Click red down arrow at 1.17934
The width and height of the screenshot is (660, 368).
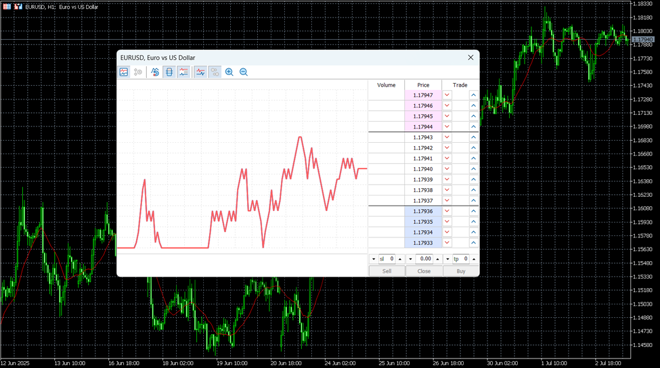[x=447, y=232]
